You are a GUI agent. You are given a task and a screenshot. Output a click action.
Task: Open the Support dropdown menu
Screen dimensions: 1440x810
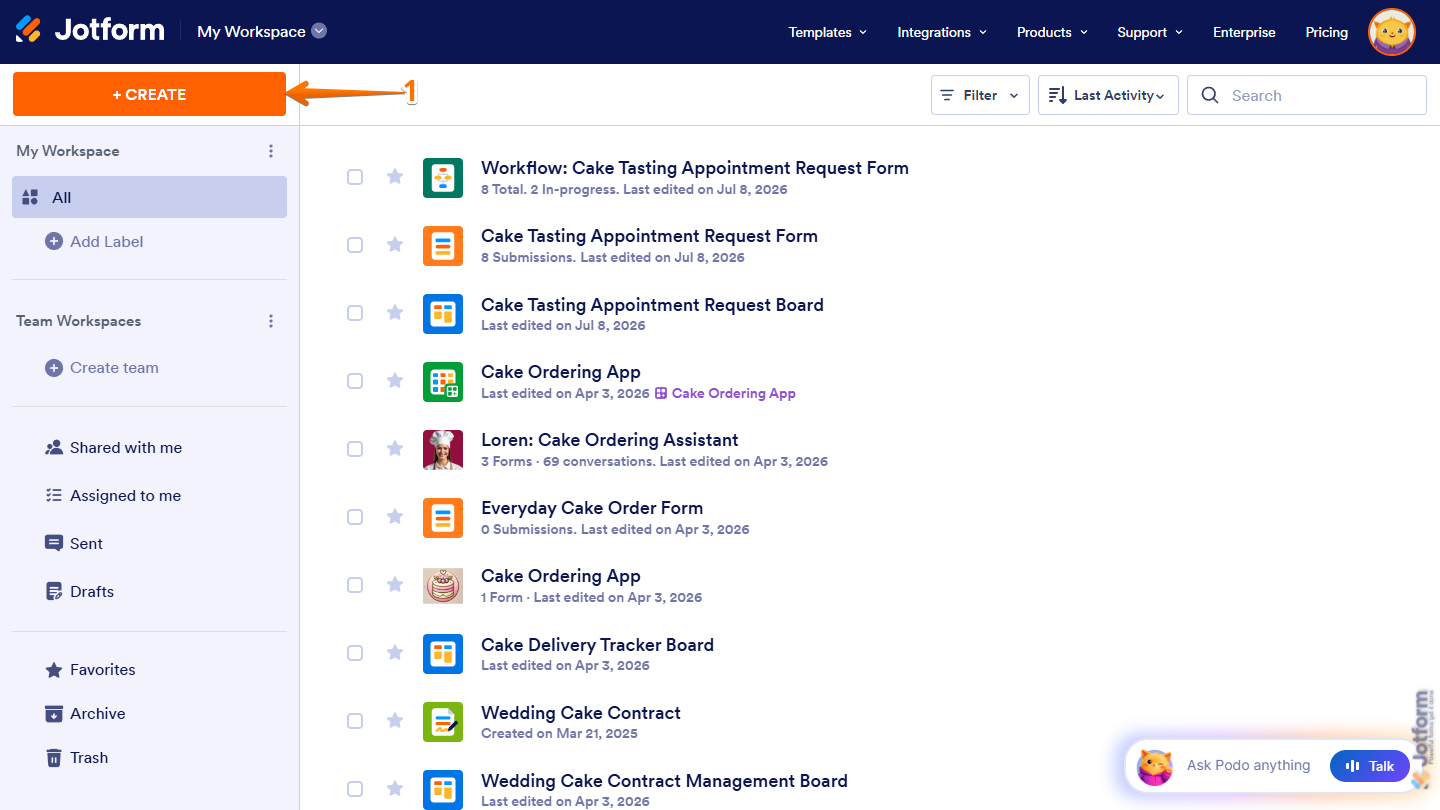pos(1150,32)
